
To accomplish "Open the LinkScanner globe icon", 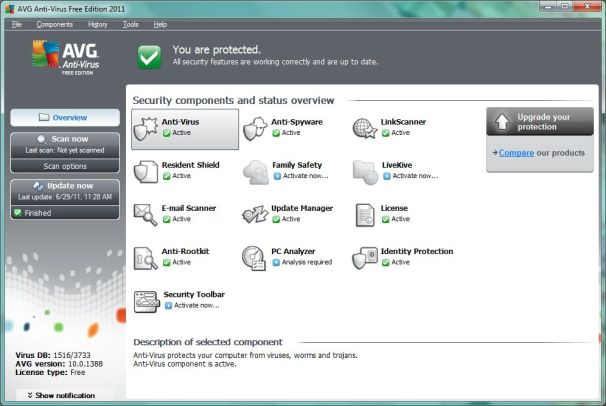I will coord(364,129).
